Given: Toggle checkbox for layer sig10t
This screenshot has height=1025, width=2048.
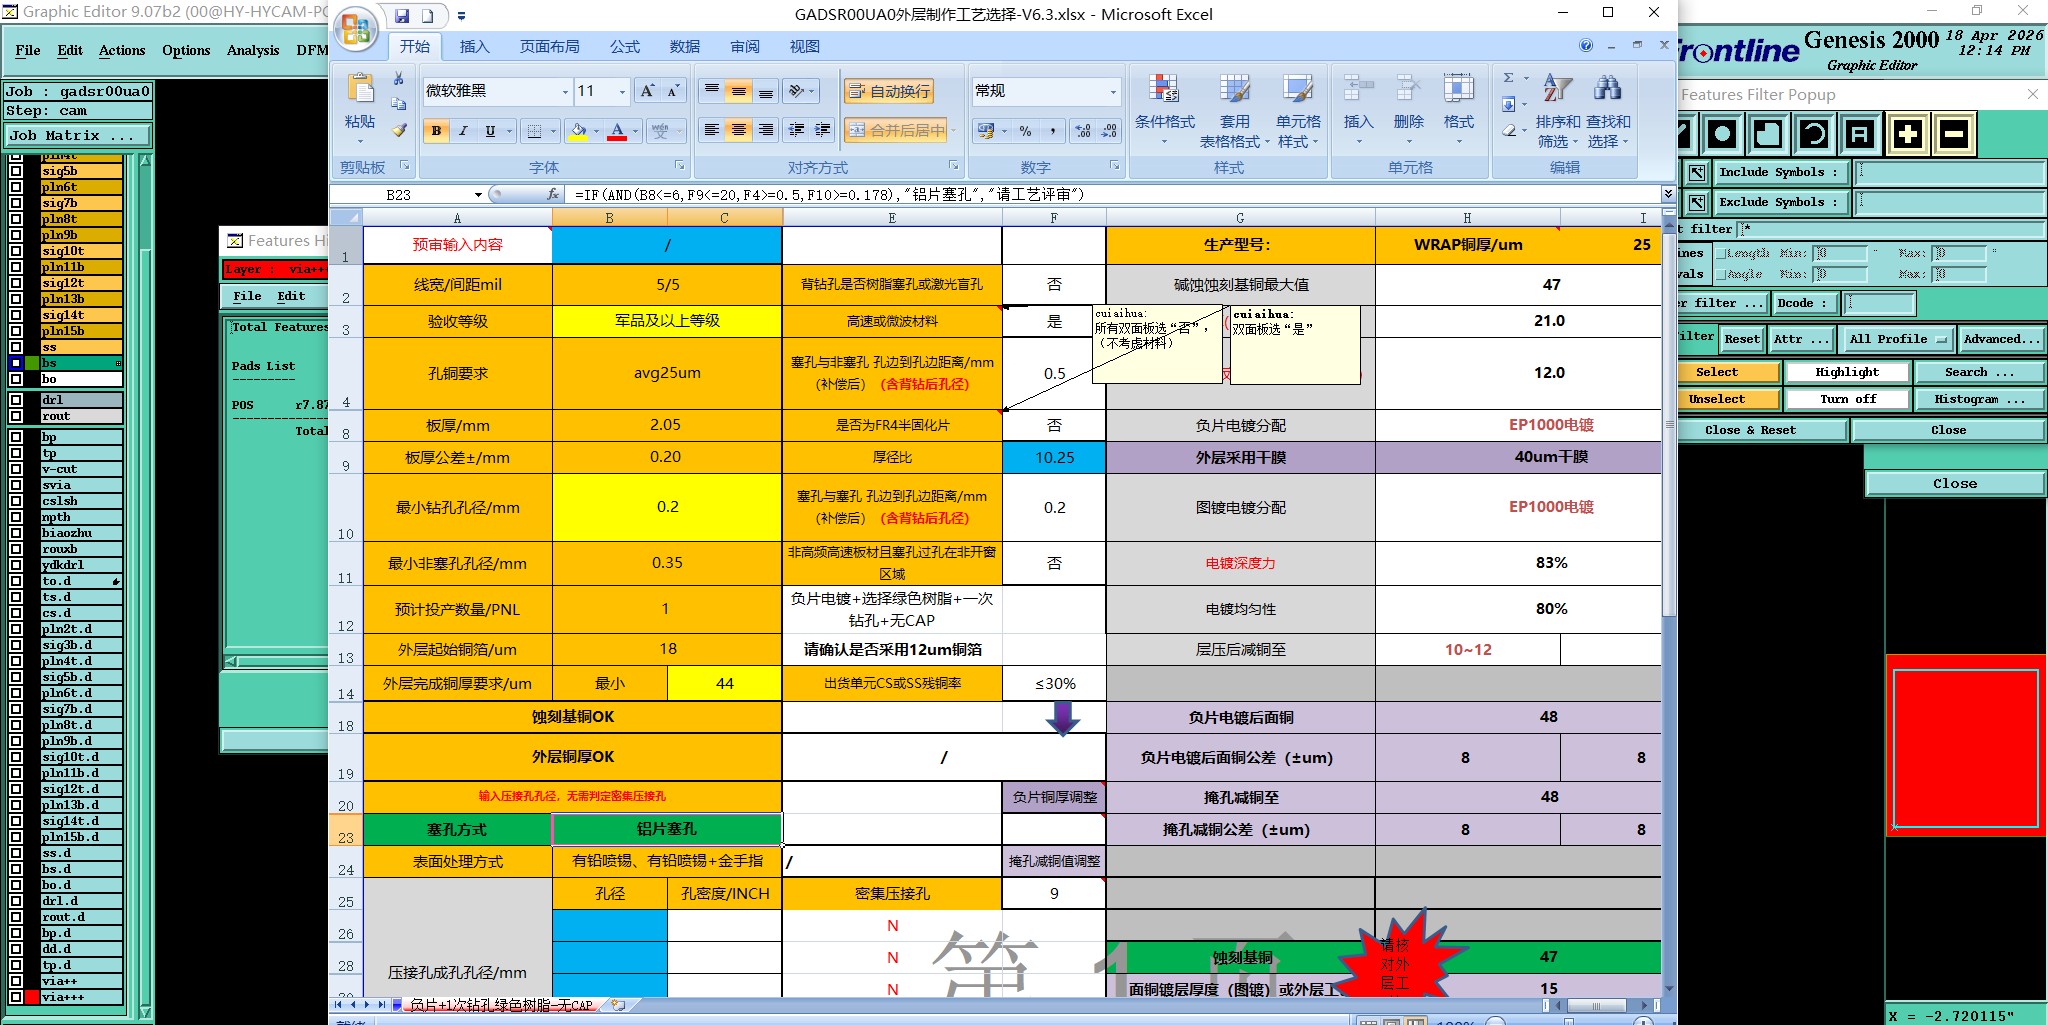Looking at the screenshot, I should click(x=16, y=251).
